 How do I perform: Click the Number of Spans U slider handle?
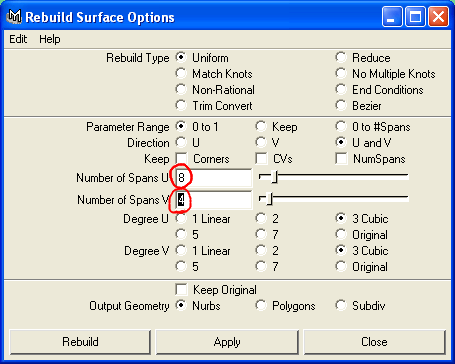tap(274, 176)
